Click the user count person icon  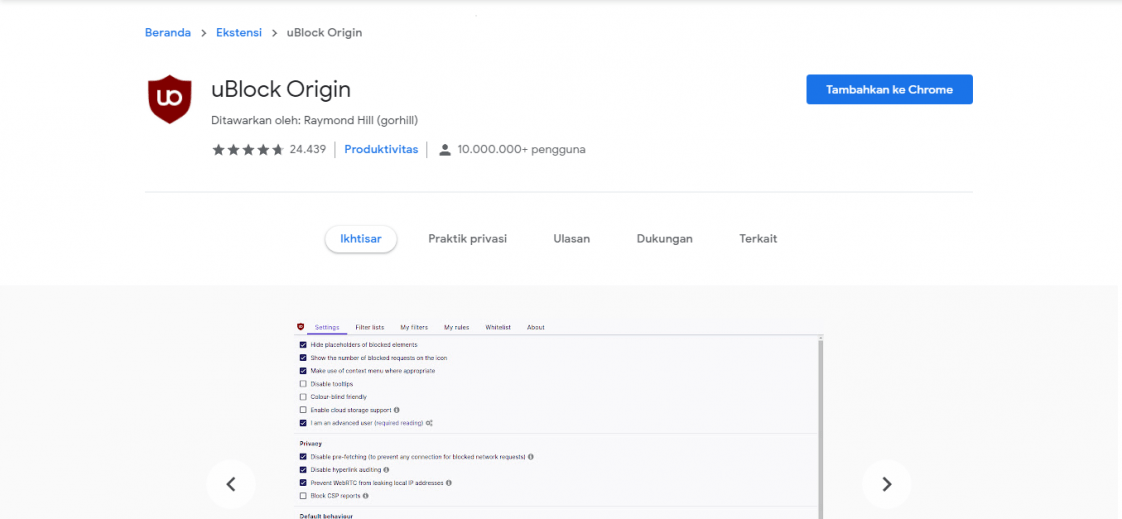445,150
